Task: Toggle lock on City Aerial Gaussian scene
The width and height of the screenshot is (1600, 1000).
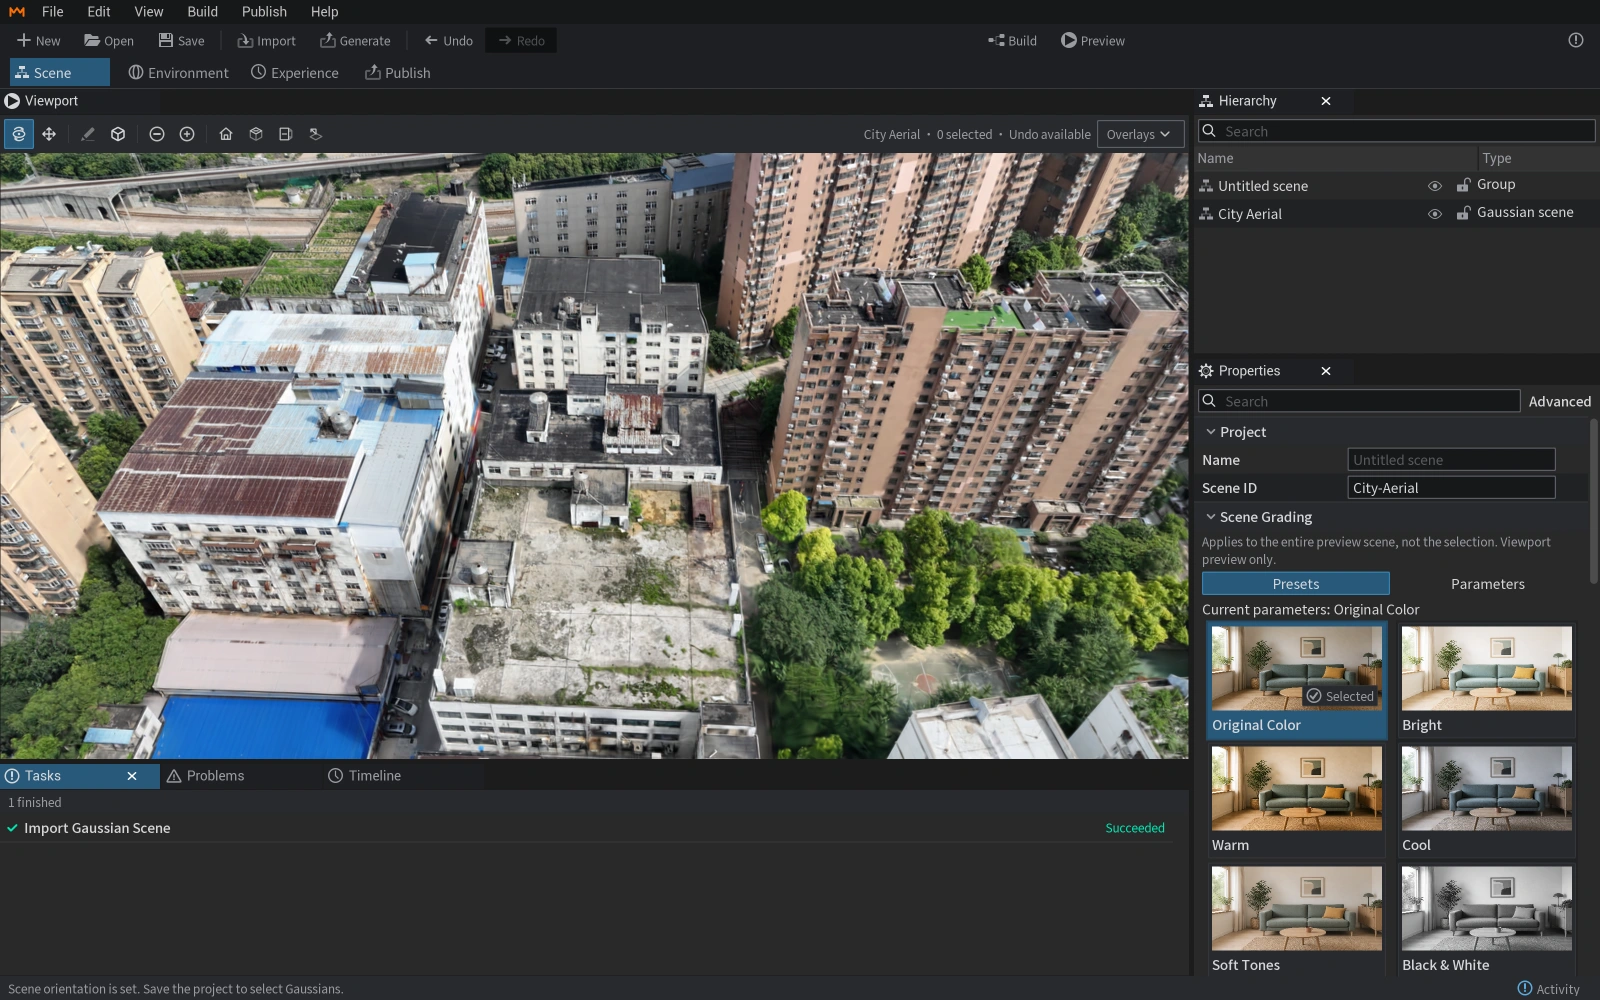Action: 1463,213
